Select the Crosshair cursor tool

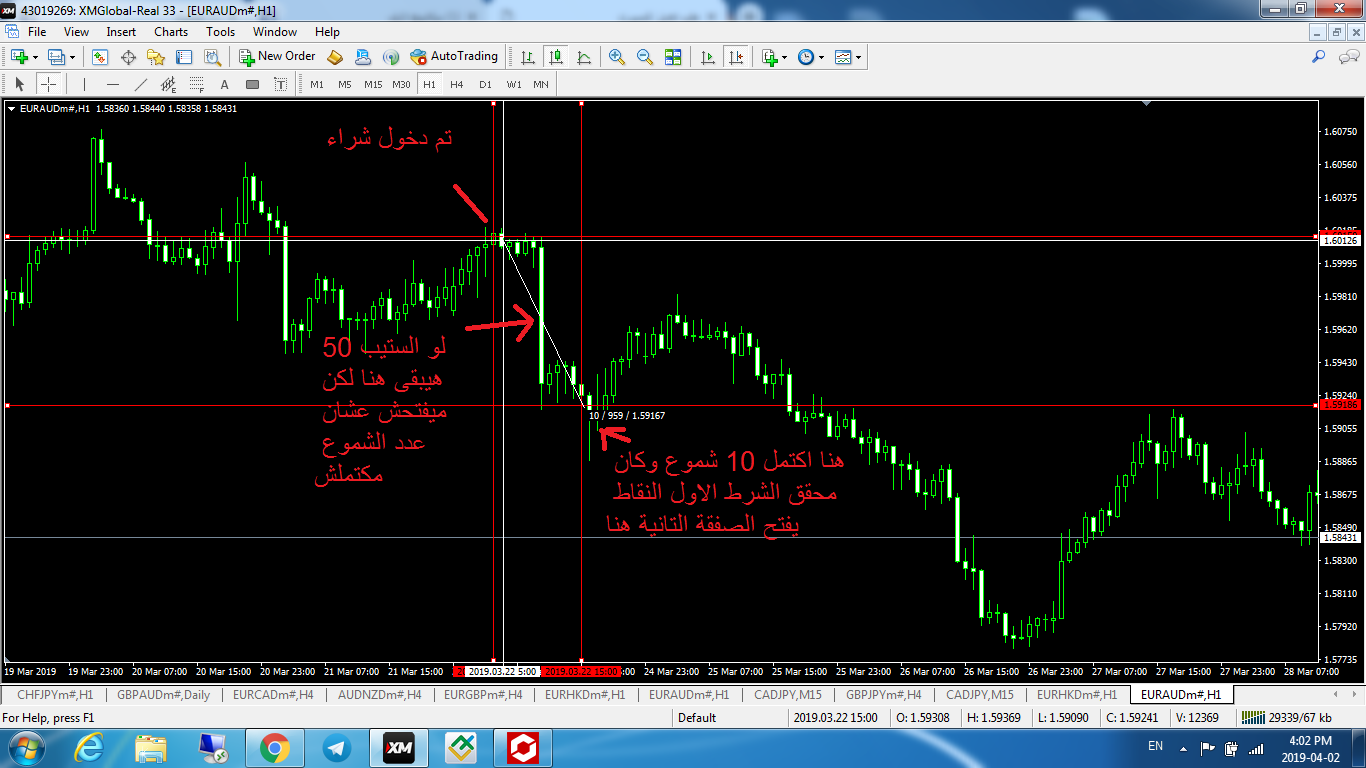coord(48,84)
